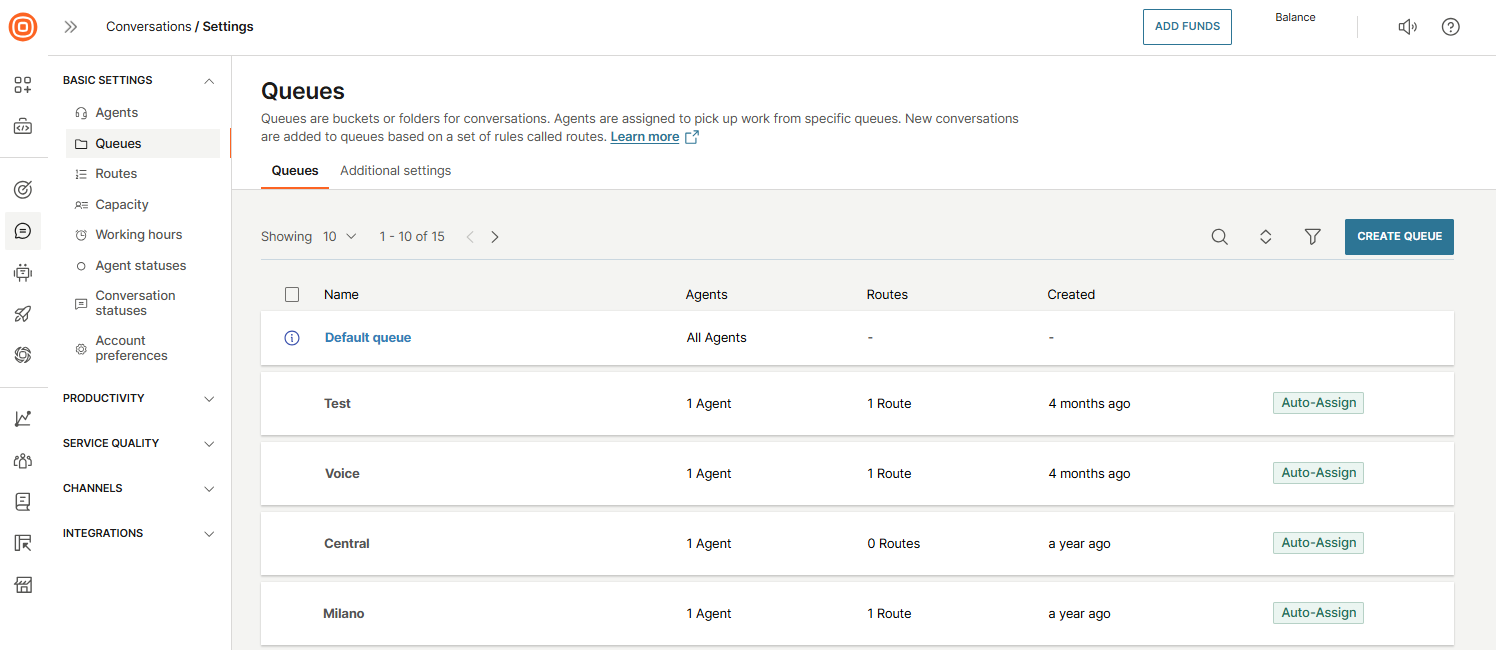
Task: Expand the sidebar with double chevron icon
Action: click(71, 27)
